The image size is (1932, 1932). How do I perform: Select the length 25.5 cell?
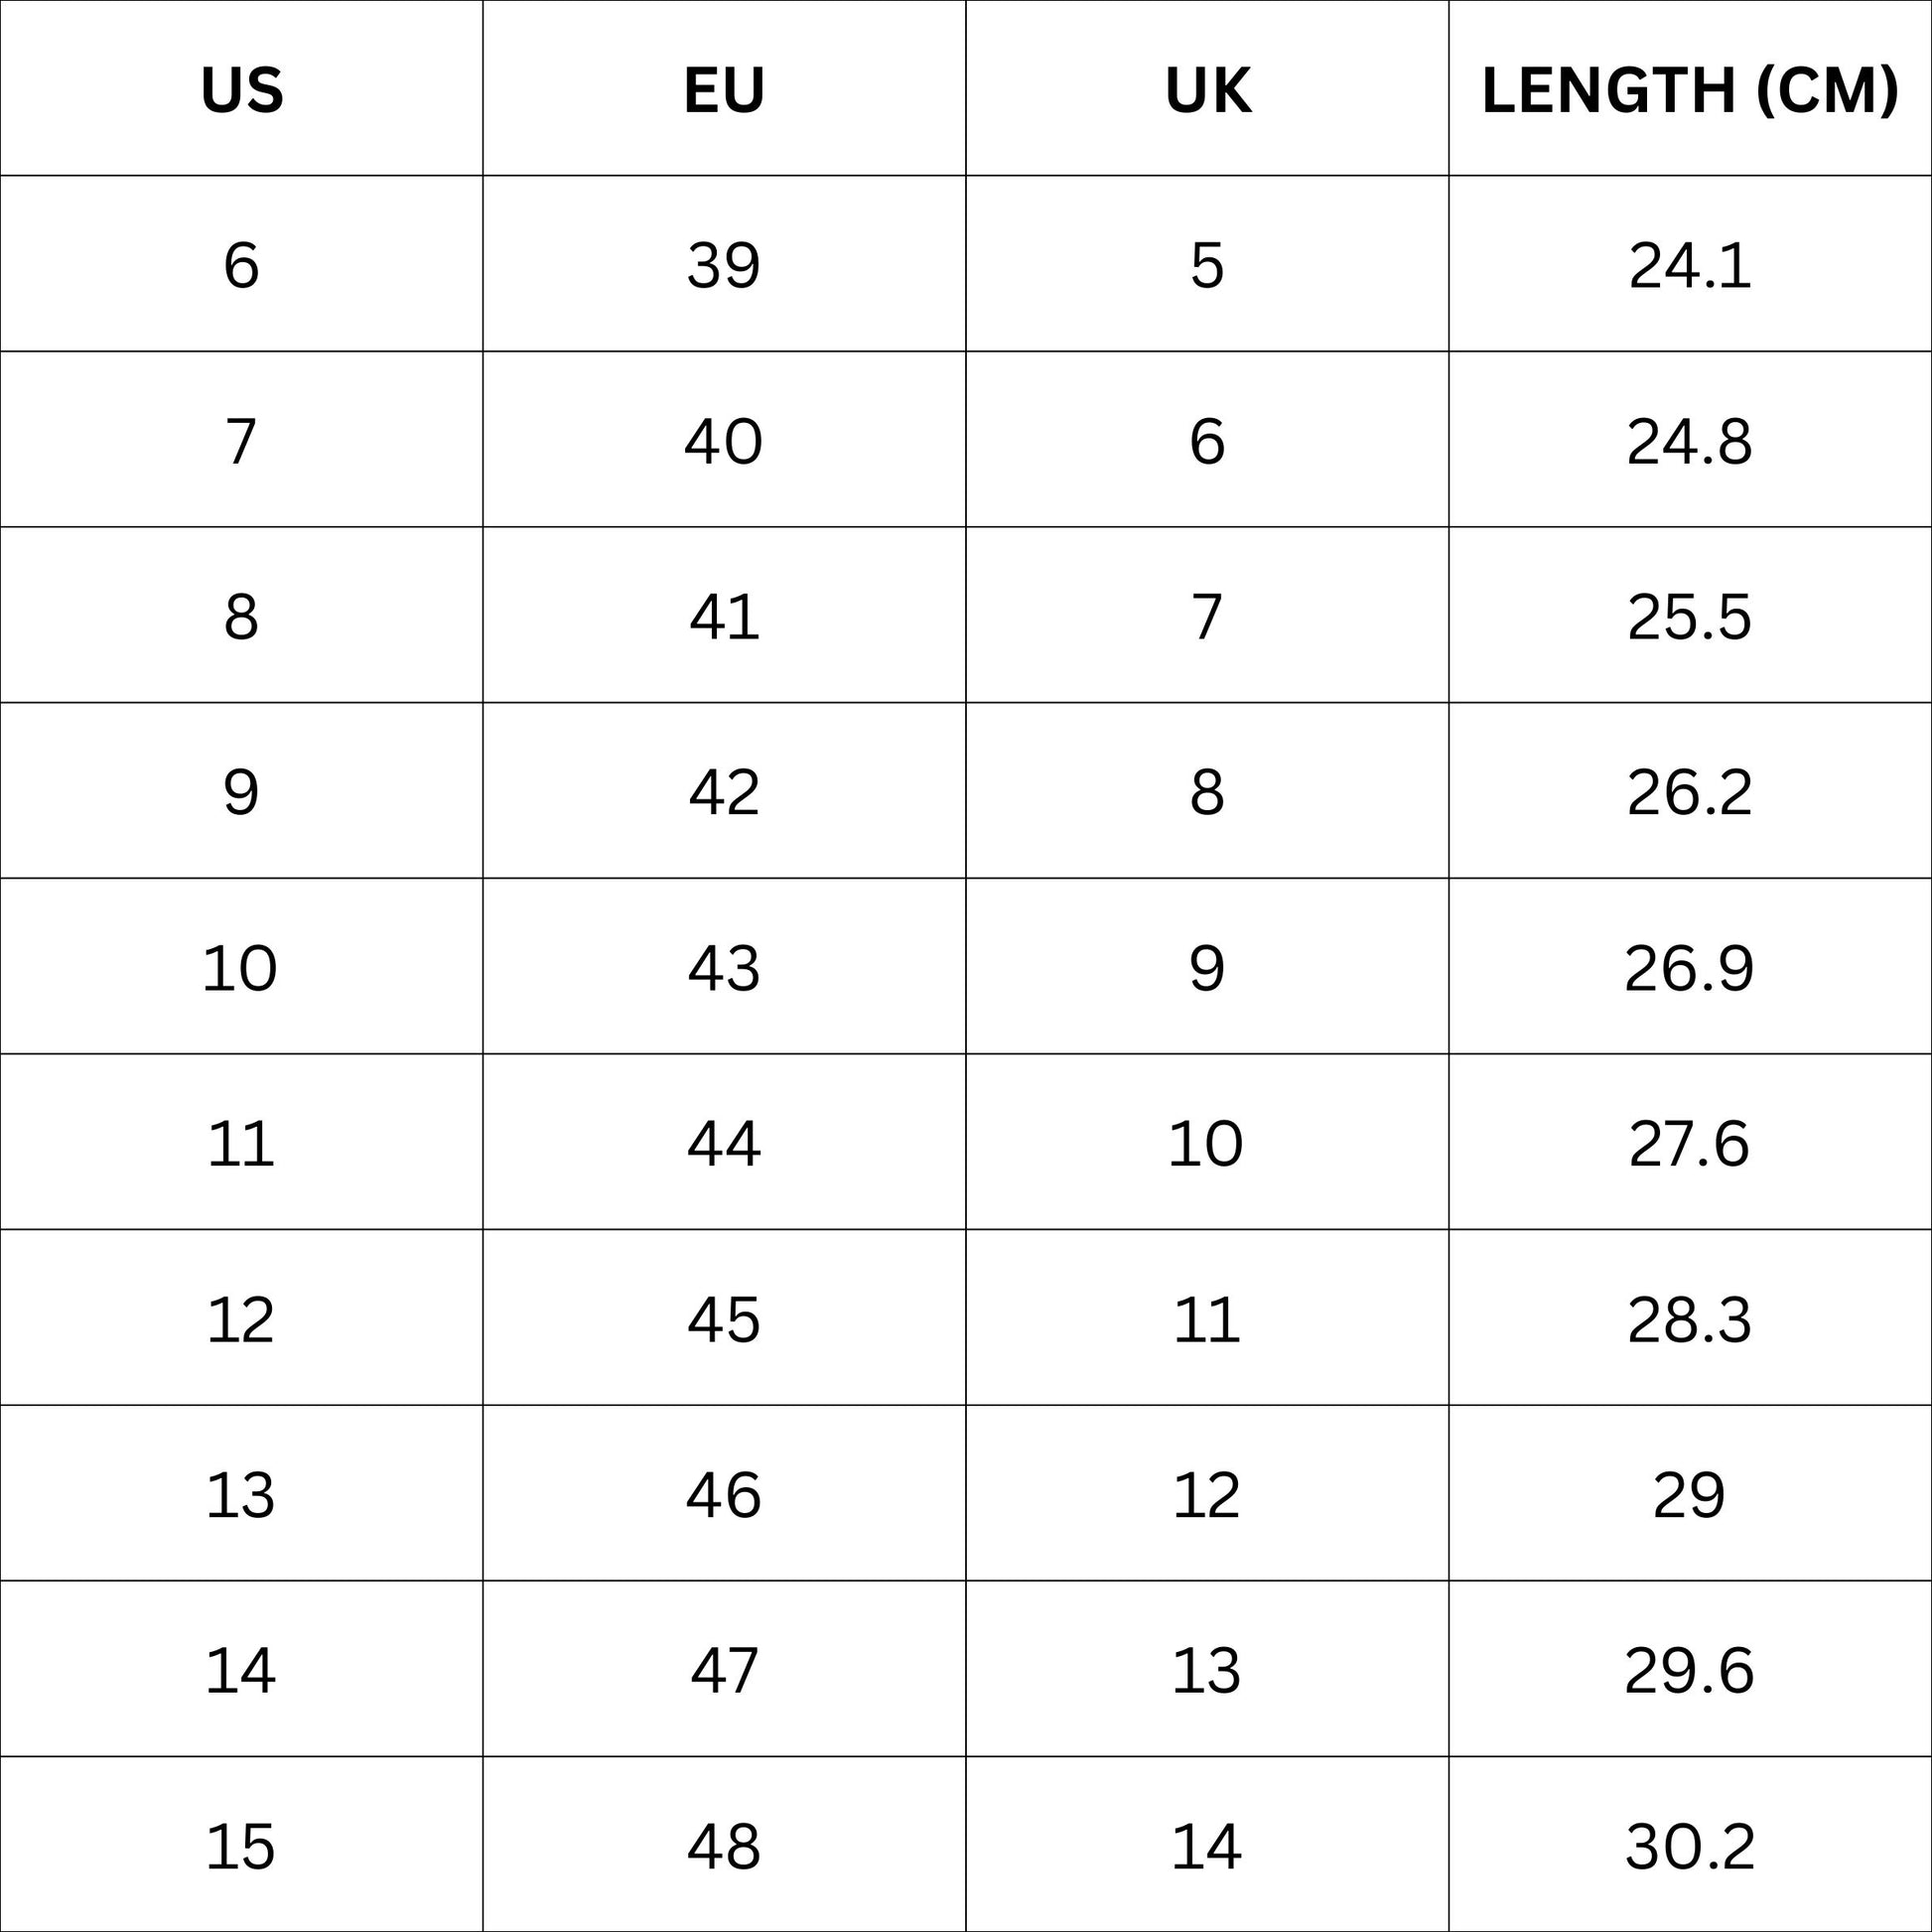[x=1689, y=616]
